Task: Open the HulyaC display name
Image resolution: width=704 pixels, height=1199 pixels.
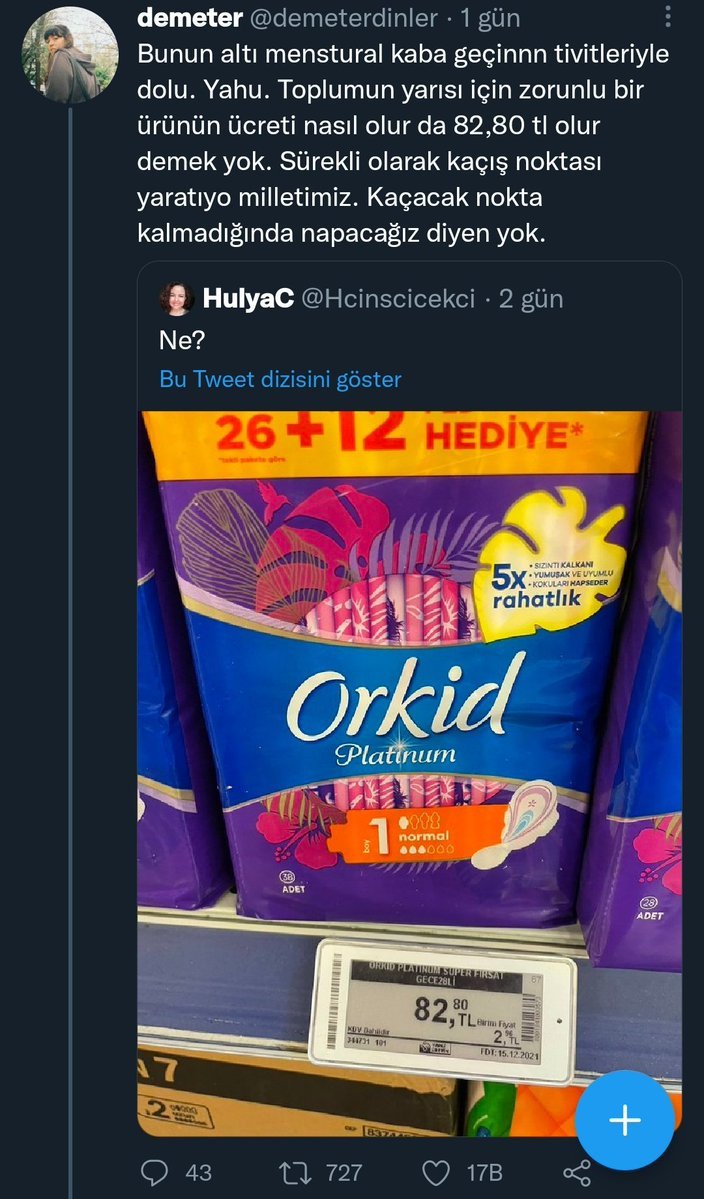Action: click(x=247, y=298)
